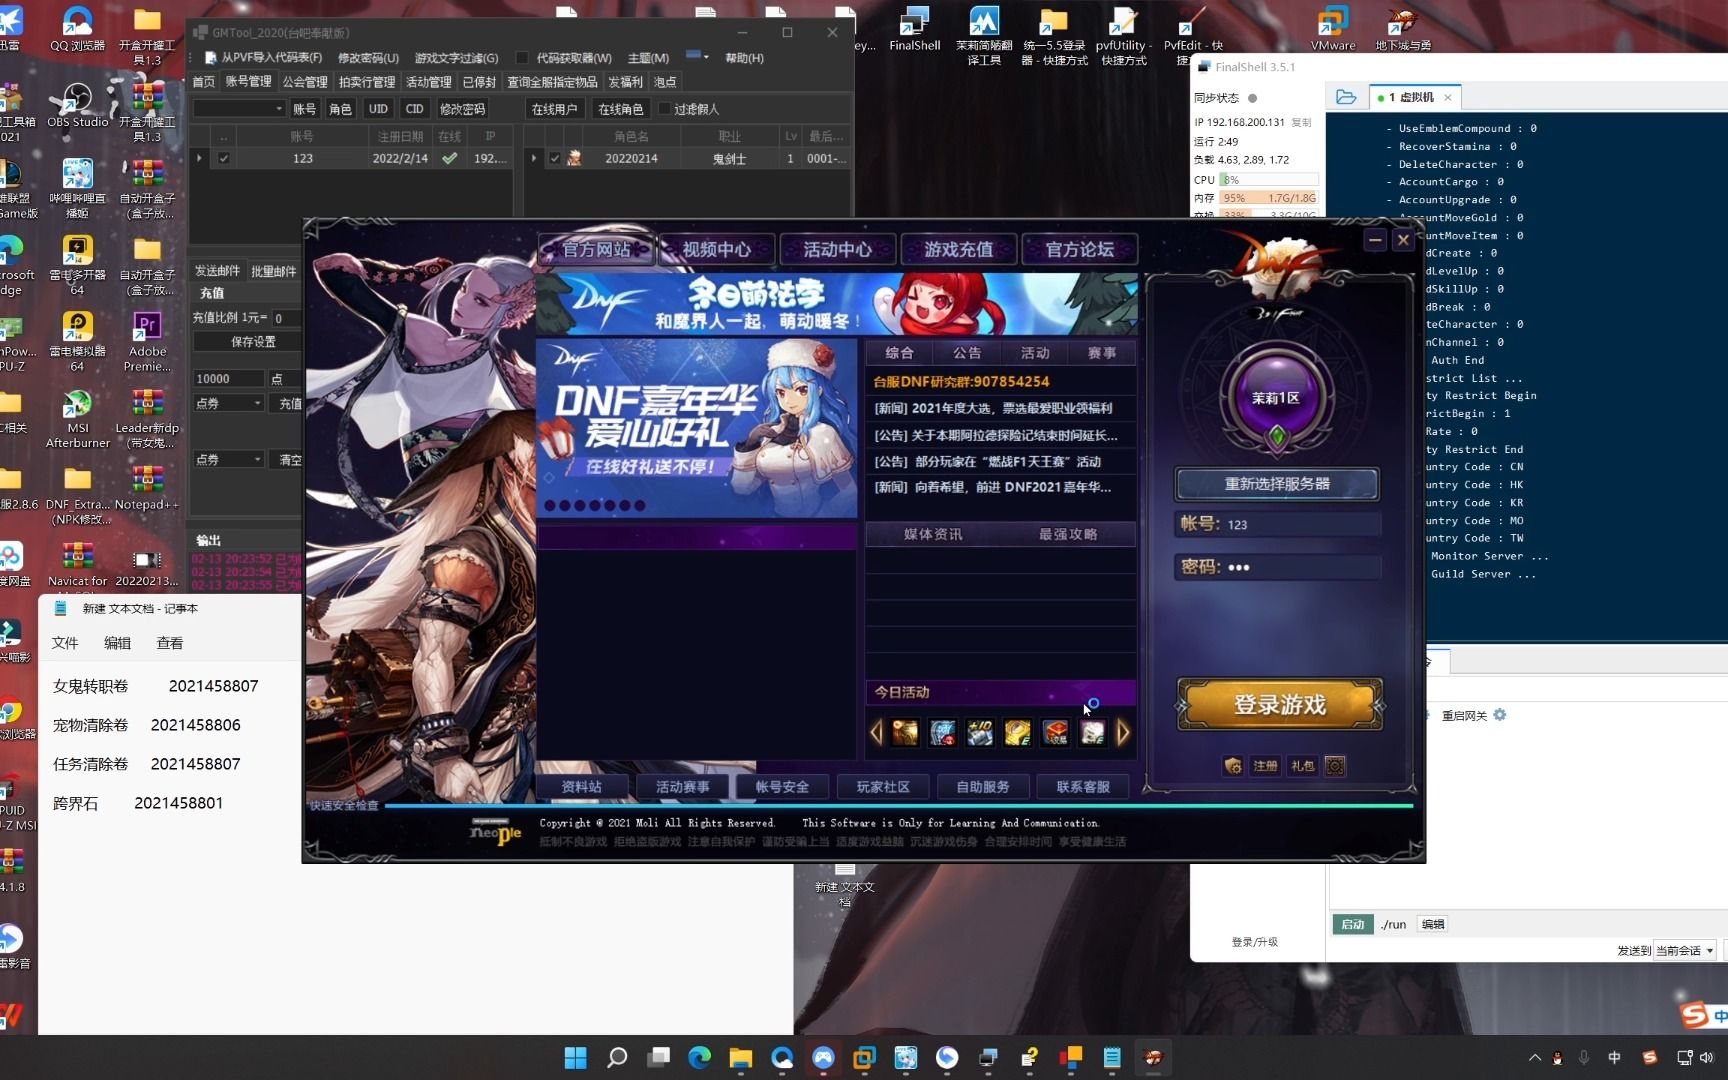Open the 视频中心 launcher tab
This screenshot has height=1080, width=1728.
(x=716, y=249)
